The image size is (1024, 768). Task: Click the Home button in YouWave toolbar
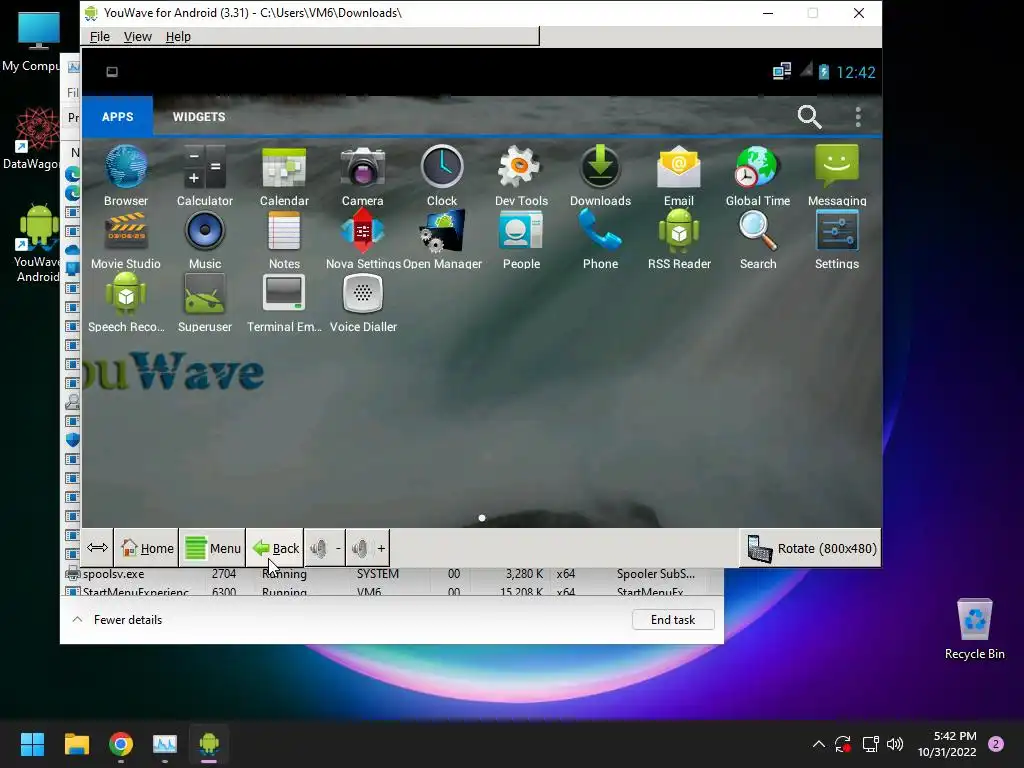[147, 548]
